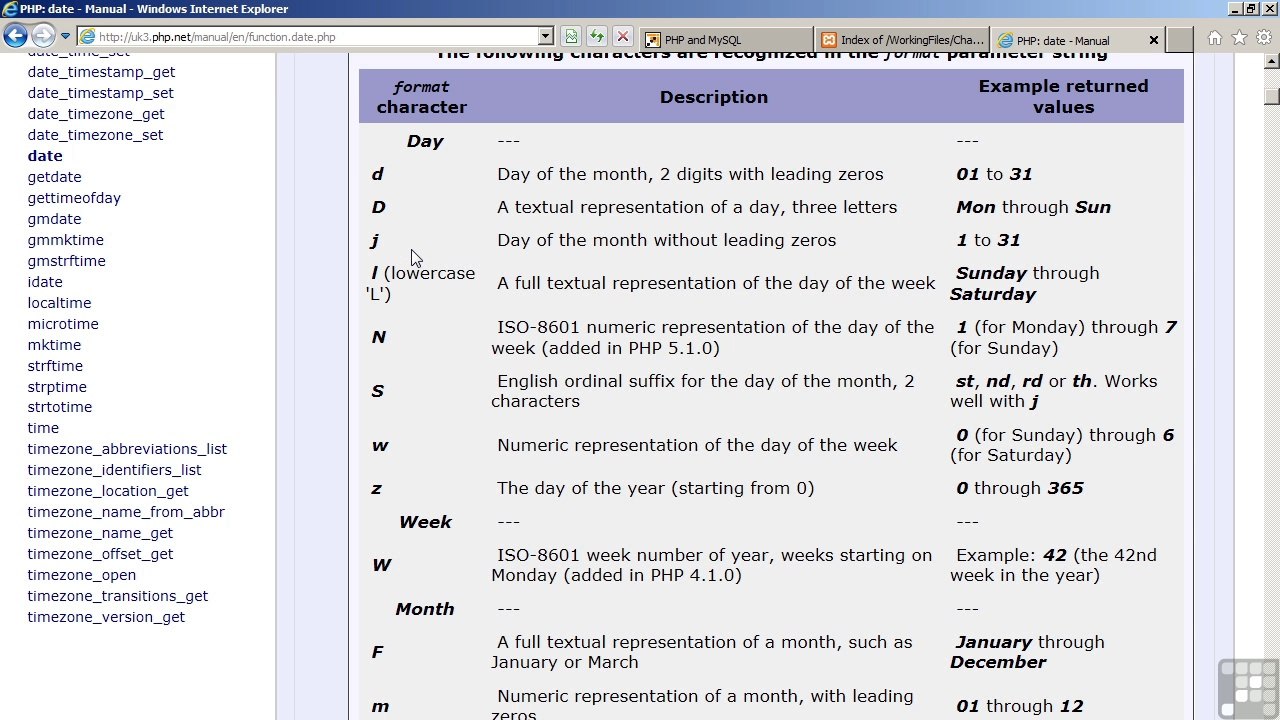Image resolution: width=1280 pixels, height=720 pixels.
Task: Open a new blank tab
Action: click(1180, 40)
